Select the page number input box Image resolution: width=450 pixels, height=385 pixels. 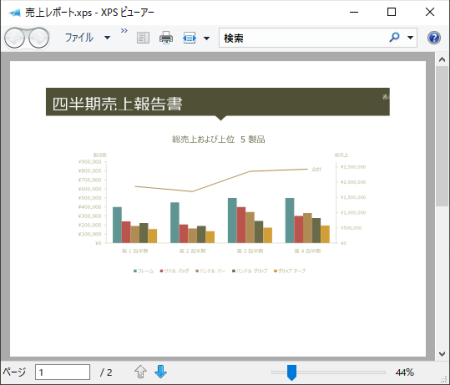62,372
